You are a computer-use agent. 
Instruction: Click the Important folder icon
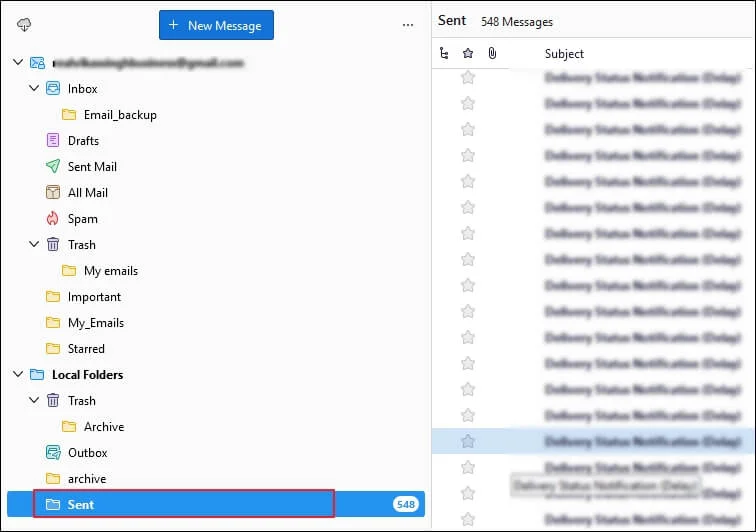click(53, 297)
